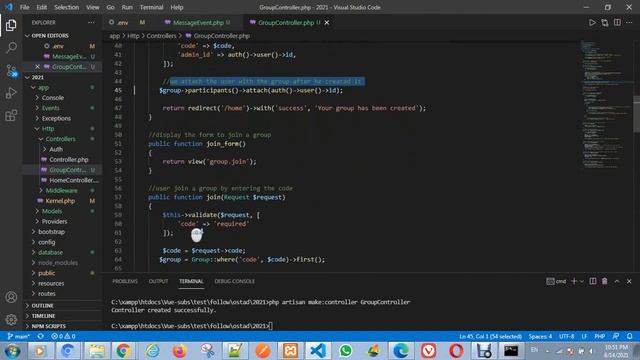The image size is (640, 360).
Task: Open errors and warnings count in status bar
Action: click(x=63, y=336)
